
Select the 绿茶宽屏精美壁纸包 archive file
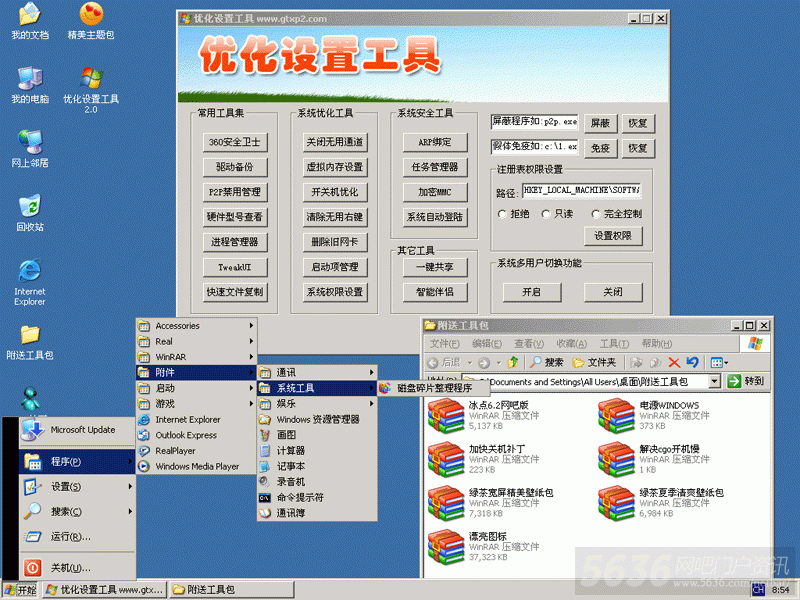click(491, 503)
